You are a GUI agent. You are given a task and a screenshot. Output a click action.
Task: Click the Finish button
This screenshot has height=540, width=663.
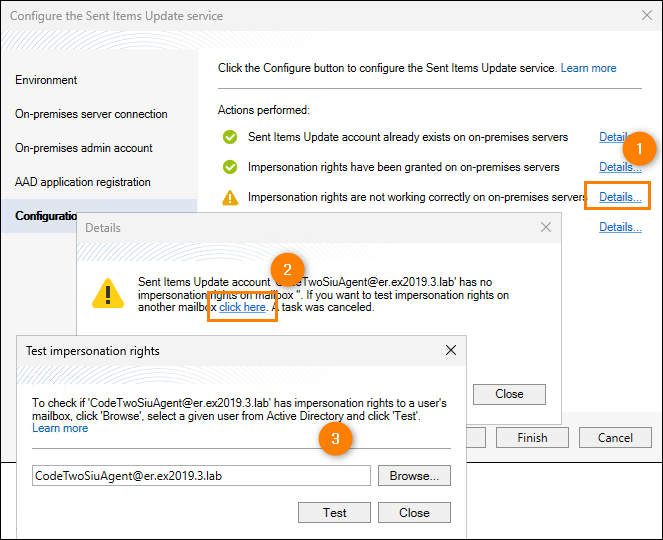coord(532,438)
